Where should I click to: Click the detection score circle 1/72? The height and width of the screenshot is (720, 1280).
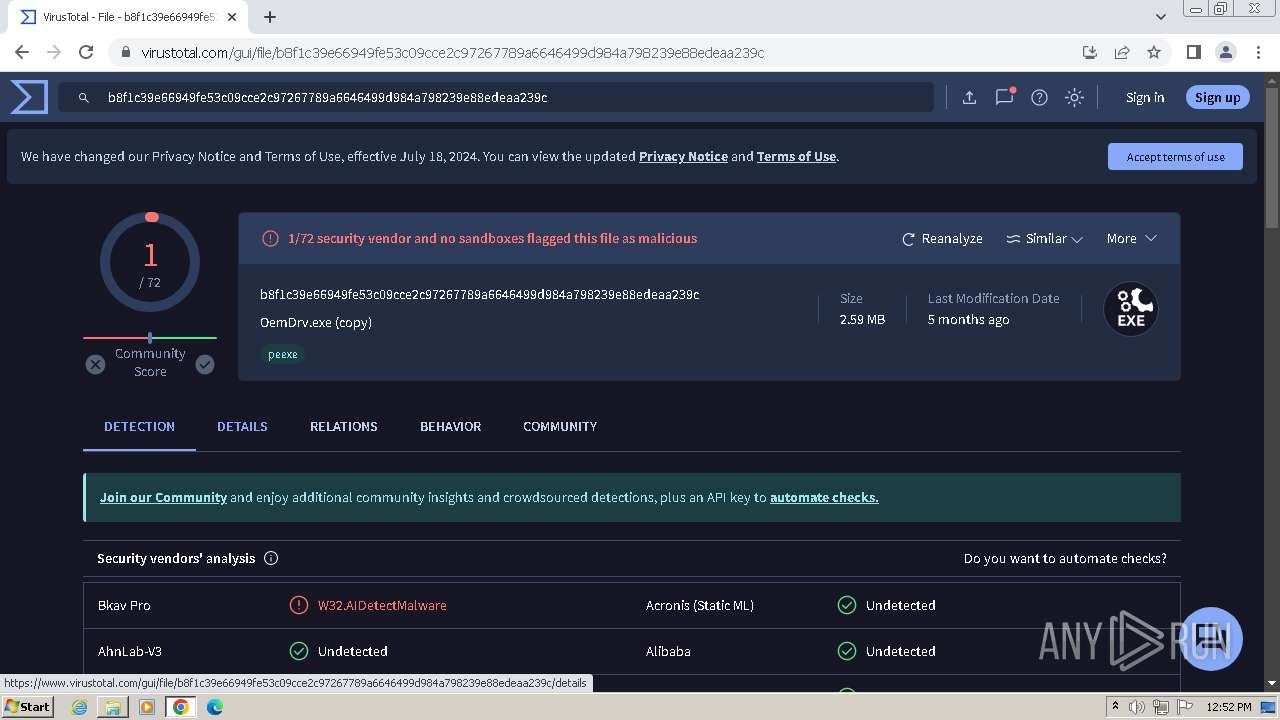150,262
